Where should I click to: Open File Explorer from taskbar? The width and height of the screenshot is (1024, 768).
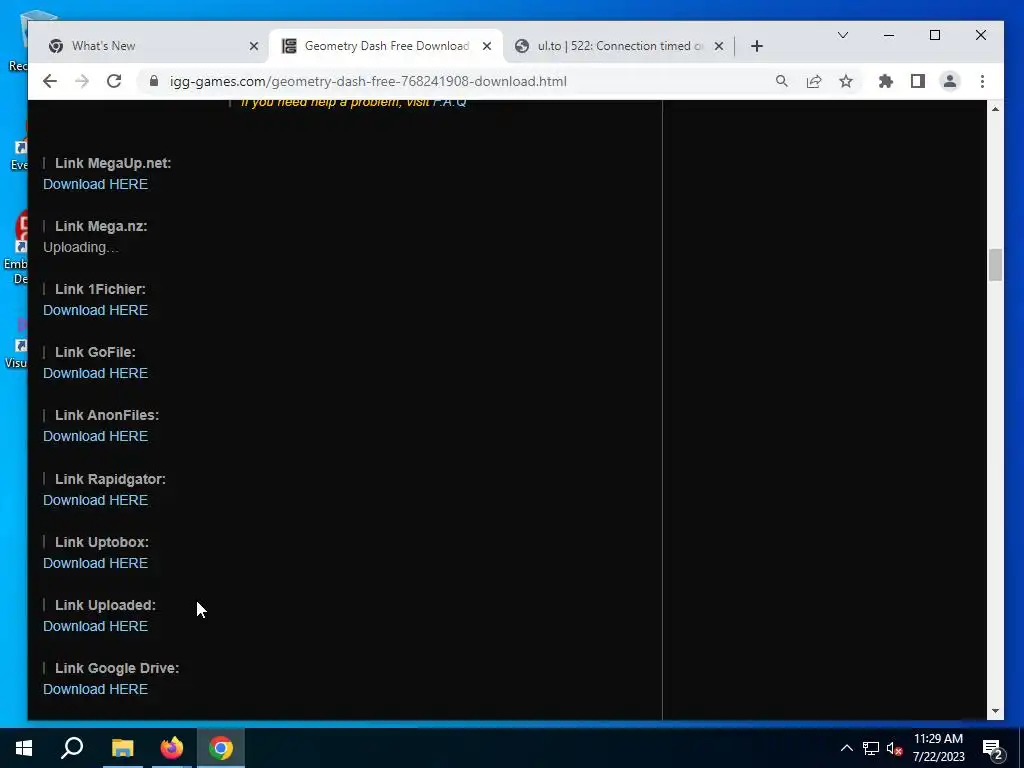coord(122,748)
